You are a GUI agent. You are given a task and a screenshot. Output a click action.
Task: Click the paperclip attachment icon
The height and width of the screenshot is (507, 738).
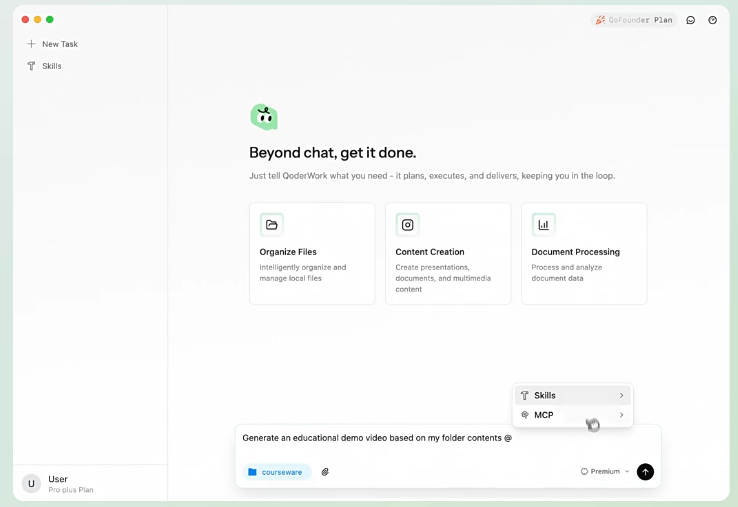tap(325, 472)
